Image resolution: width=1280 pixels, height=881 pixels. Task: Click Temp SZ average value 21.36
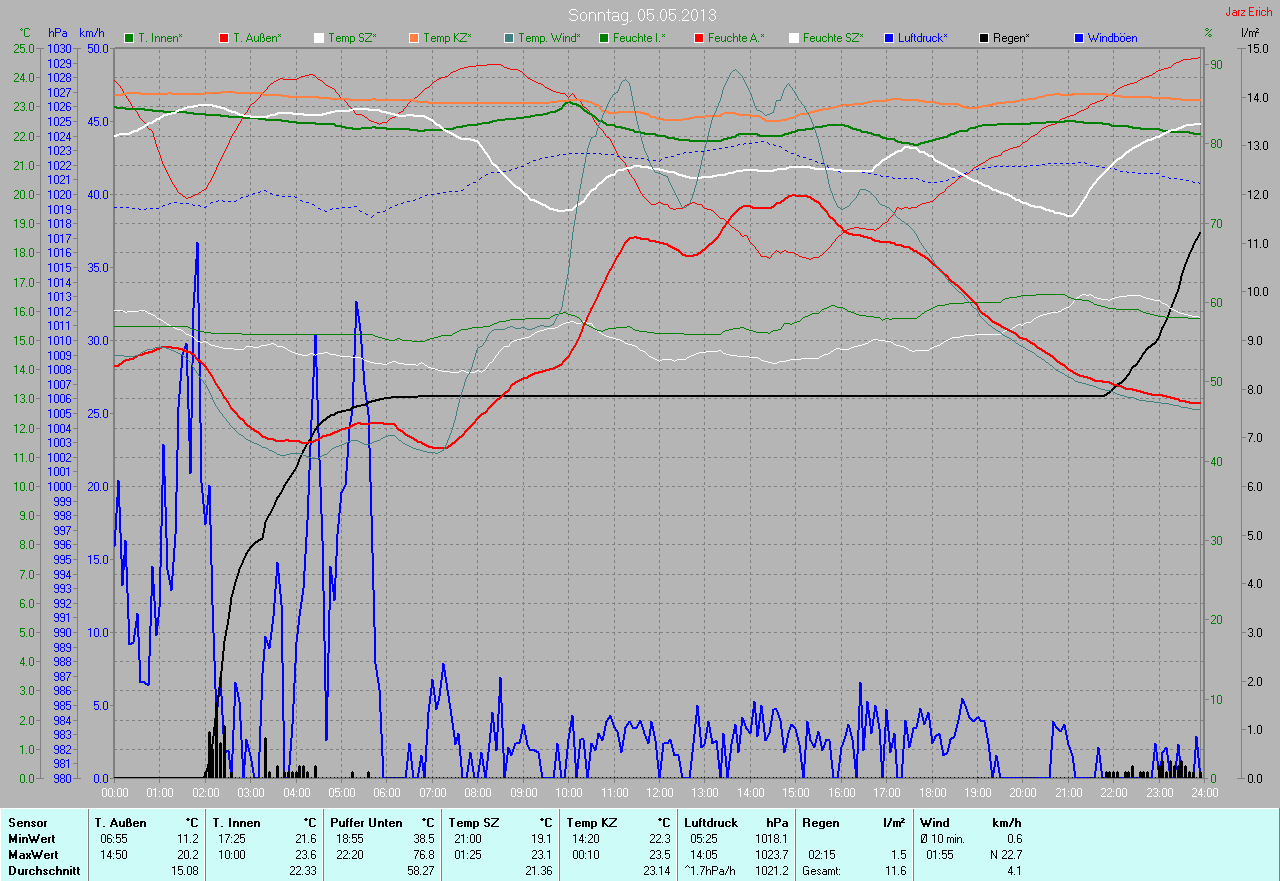coord(539,871)
